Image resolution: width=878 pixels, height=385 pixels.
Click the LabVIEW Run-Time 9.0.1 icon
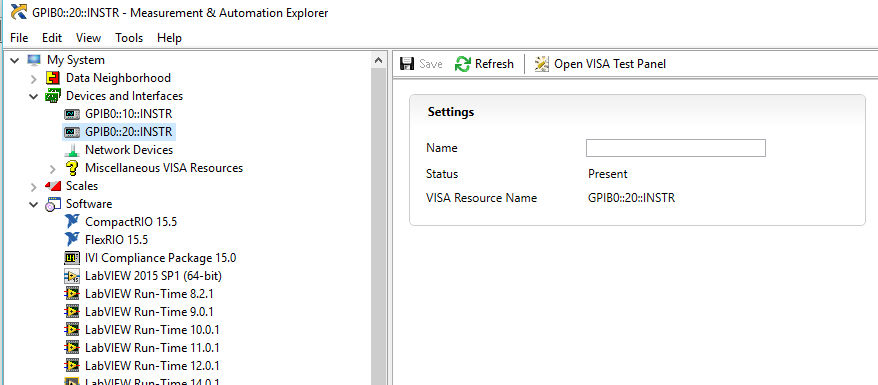coord(72,312)
